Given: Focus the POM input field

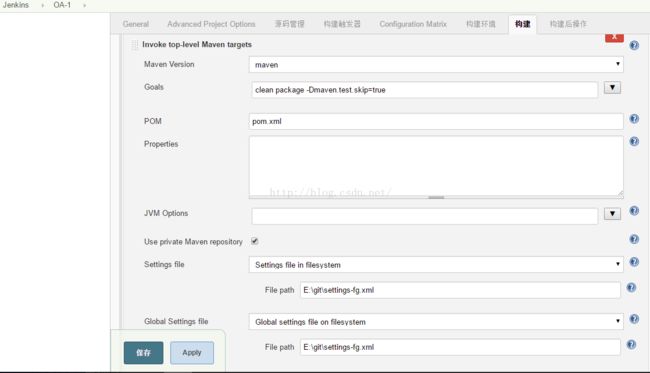Looking at the screenshot, I should click(436, 121).
